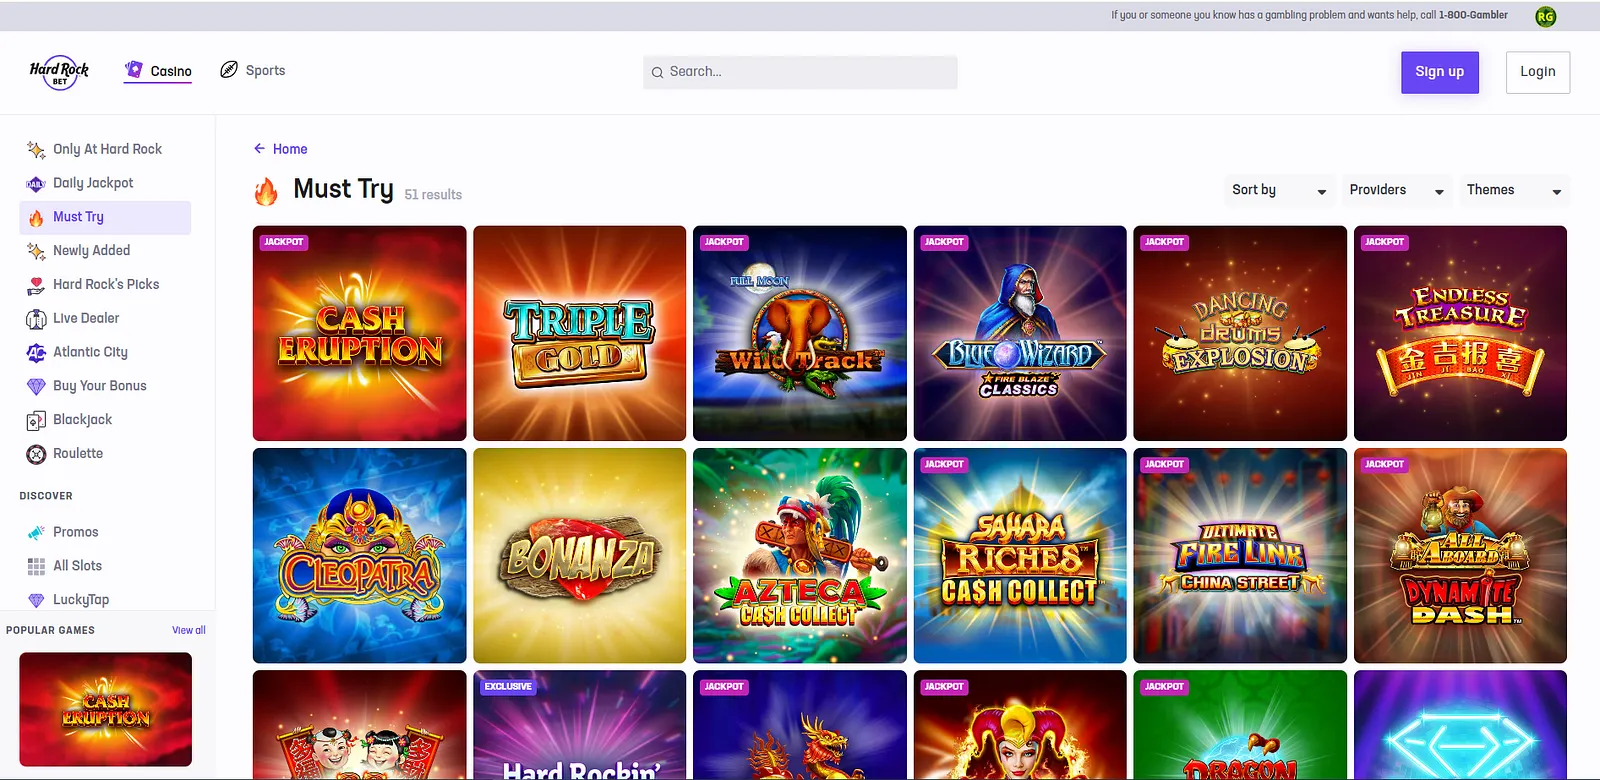
Task: Open Cash Eruption game tile in grid
Action: (x=360, y=333)
